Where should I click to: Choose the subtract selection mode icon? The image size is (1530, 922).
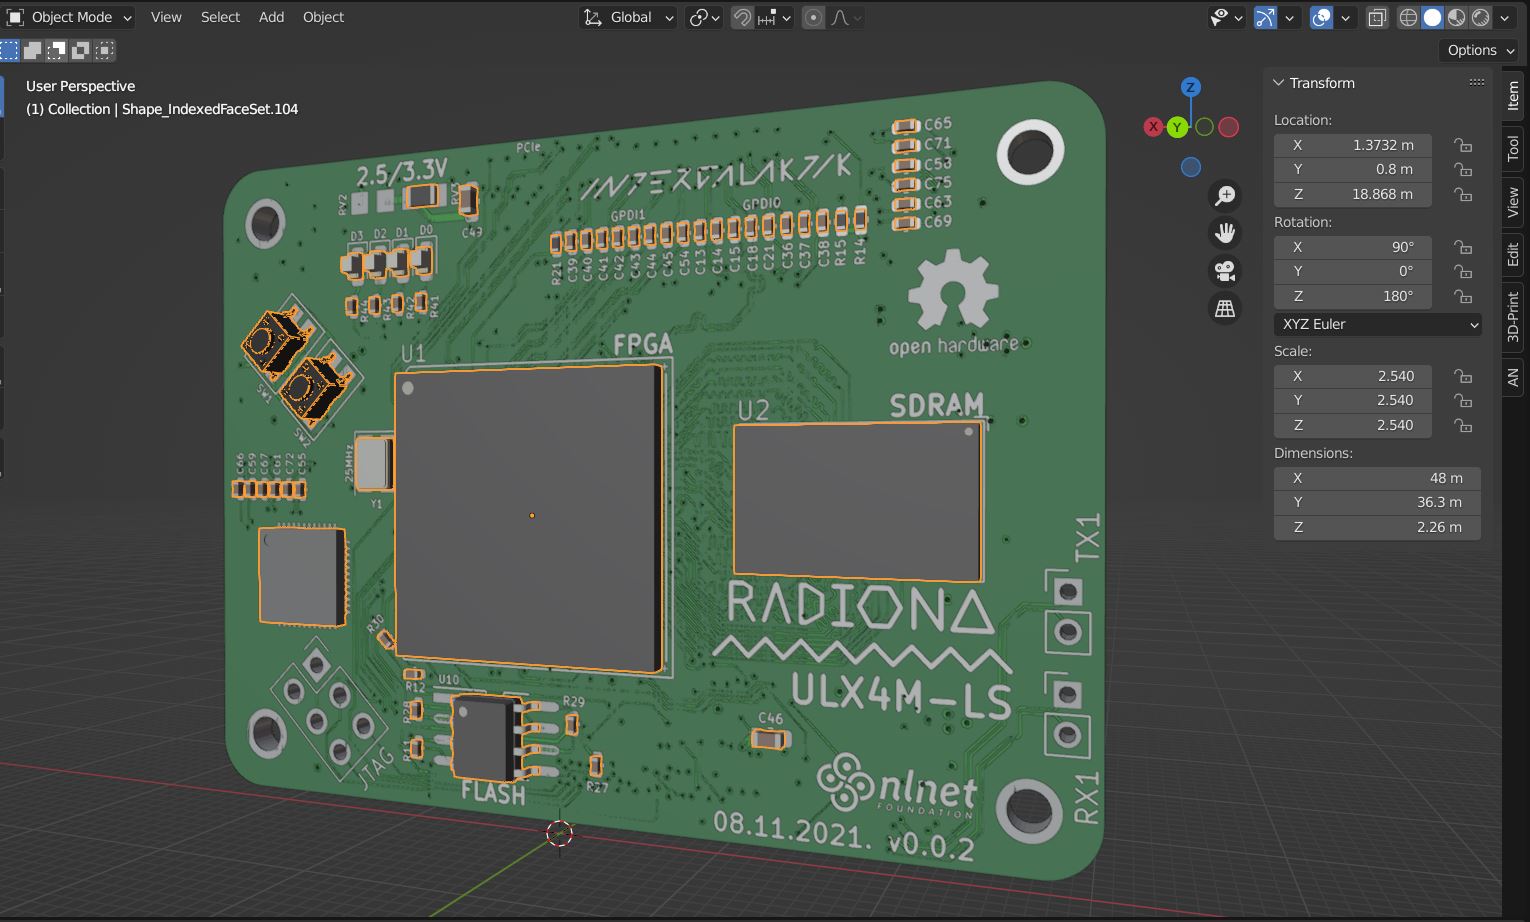pyautogui.click(x=57, y=50)
